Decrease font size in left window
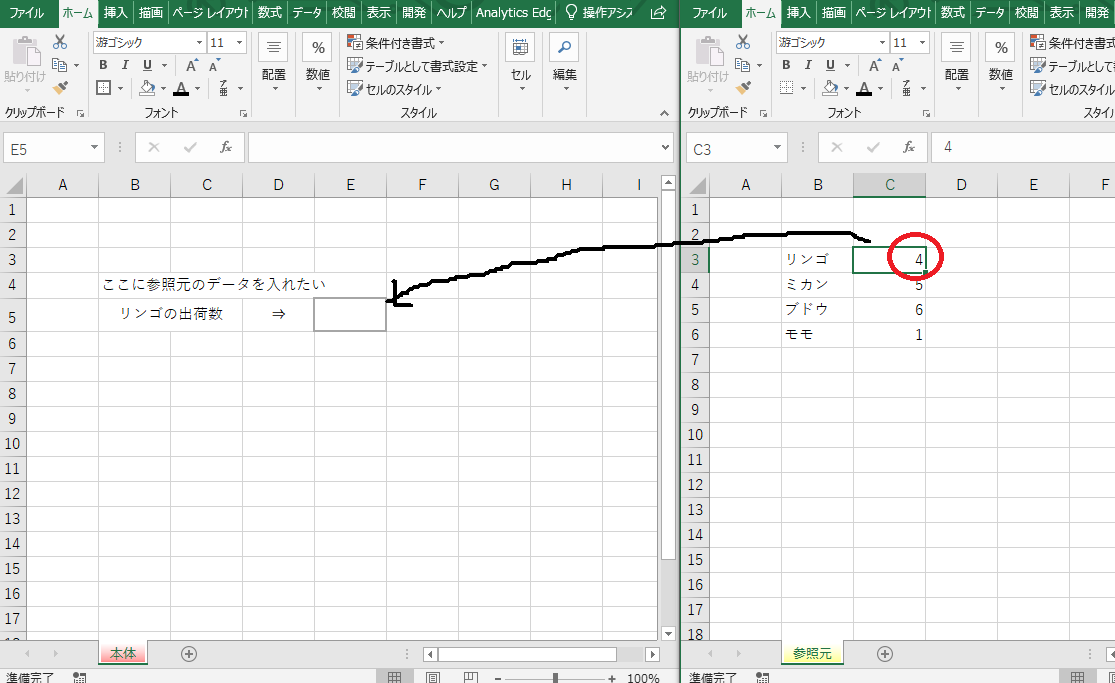The width and height of the screenshot is (1115, 683). [214, 65]
